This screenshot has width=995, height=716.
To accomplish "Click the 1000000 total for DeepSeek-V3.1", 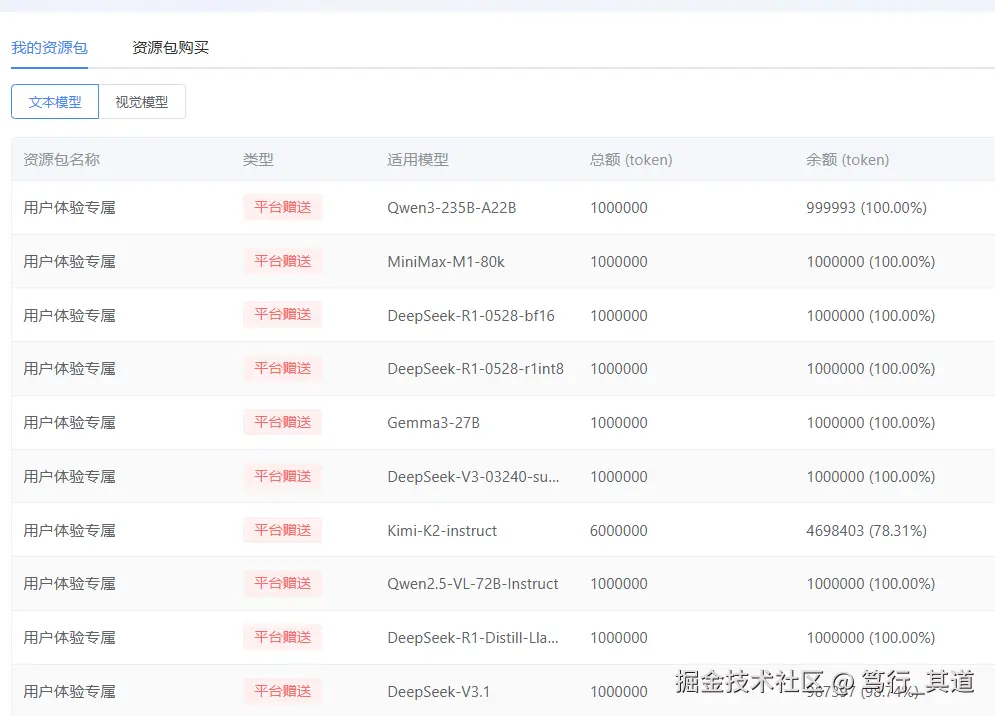I will (619, 692).
